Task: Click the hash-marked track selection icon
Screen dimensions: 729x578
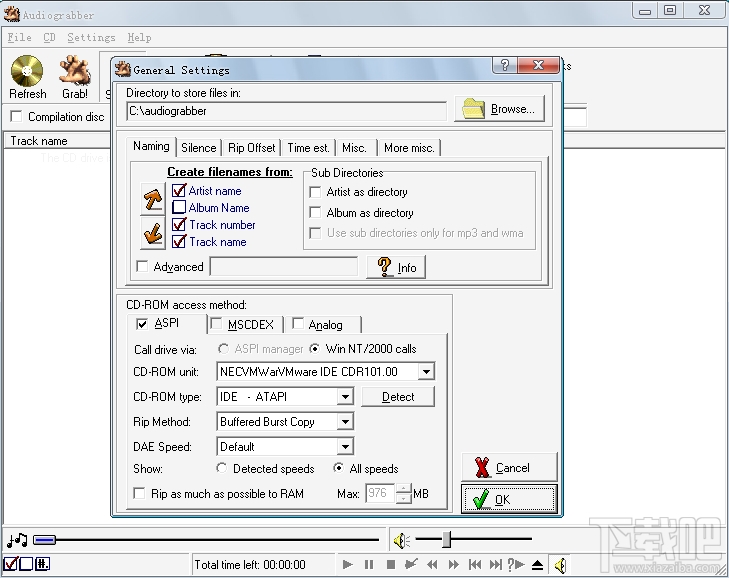Action: (x=42, y=564)
